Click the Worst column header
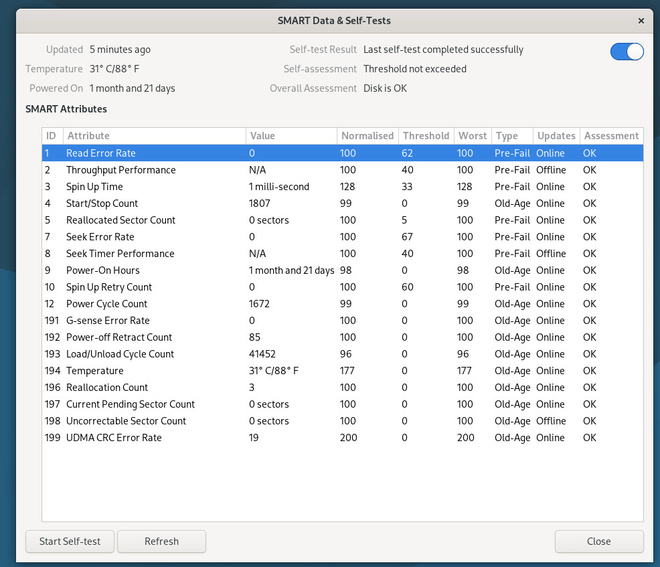Viewport: 660px width, 567px height. 473,136
